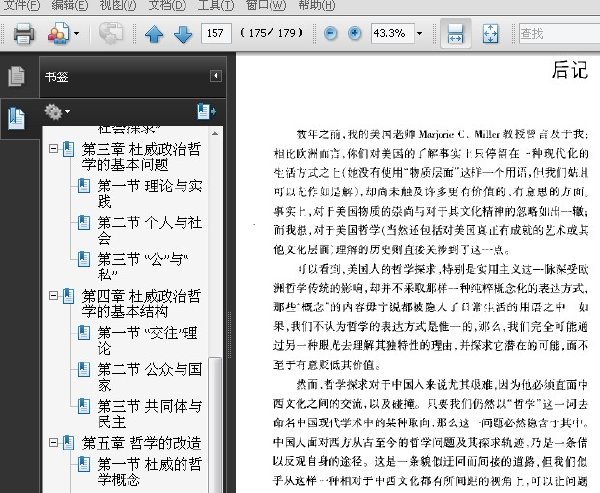600x493 pixels.
Task: Click the collaborate people icon
Action: [59, 33]
